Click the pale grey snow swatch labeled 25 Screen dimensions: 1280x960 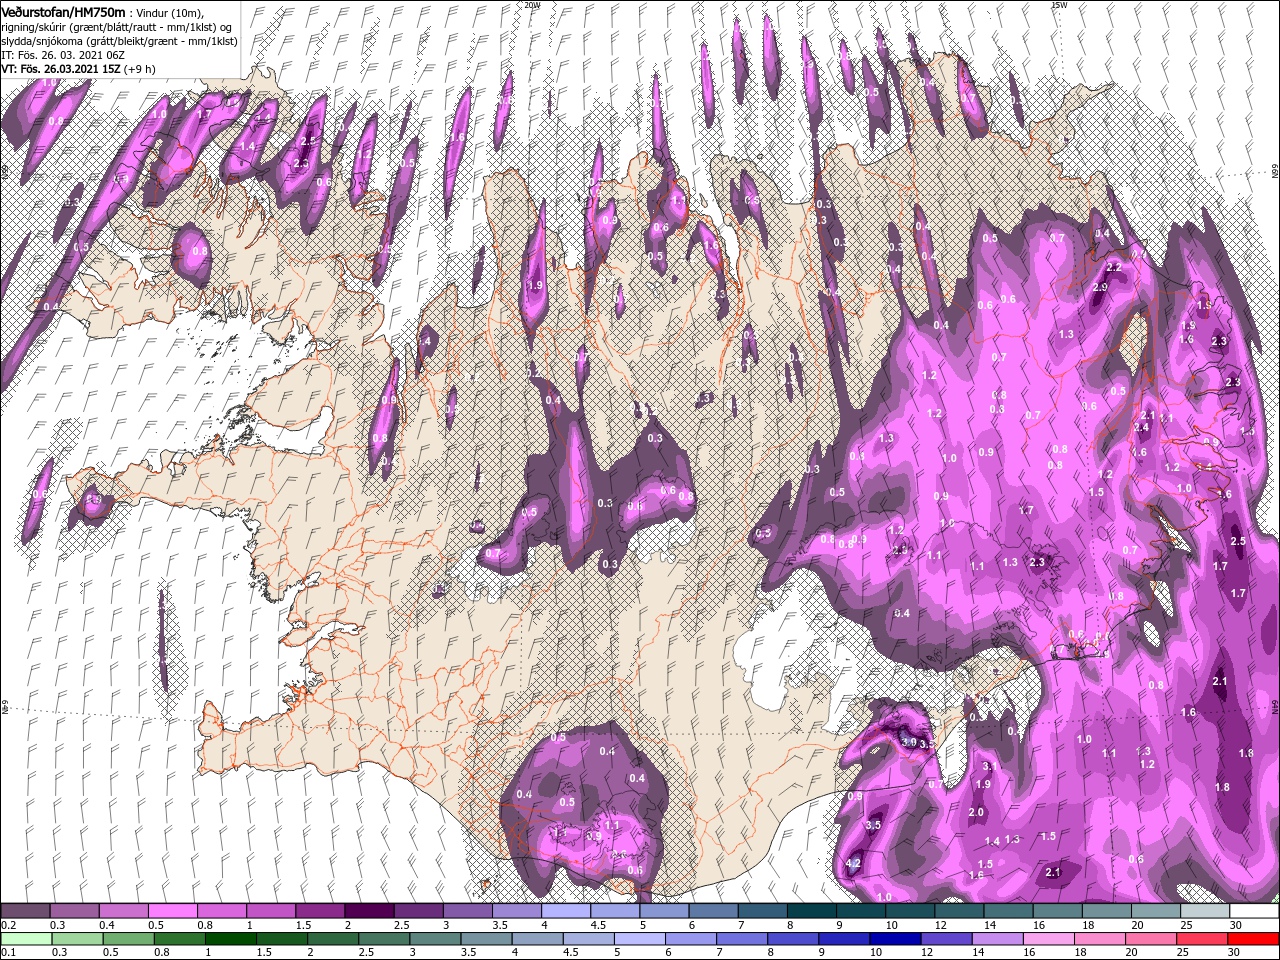tap(1205, 911)
